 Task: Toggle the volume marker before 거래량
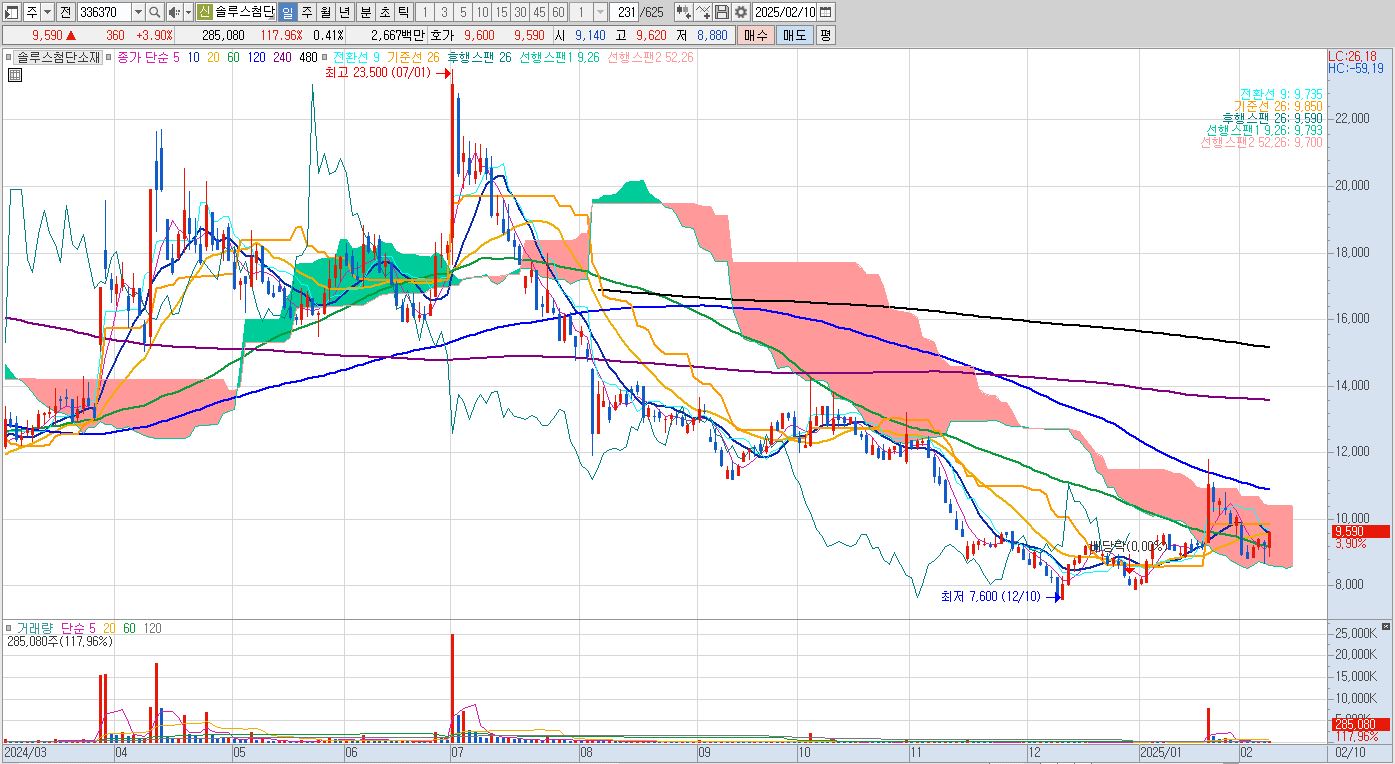[10, 628]
